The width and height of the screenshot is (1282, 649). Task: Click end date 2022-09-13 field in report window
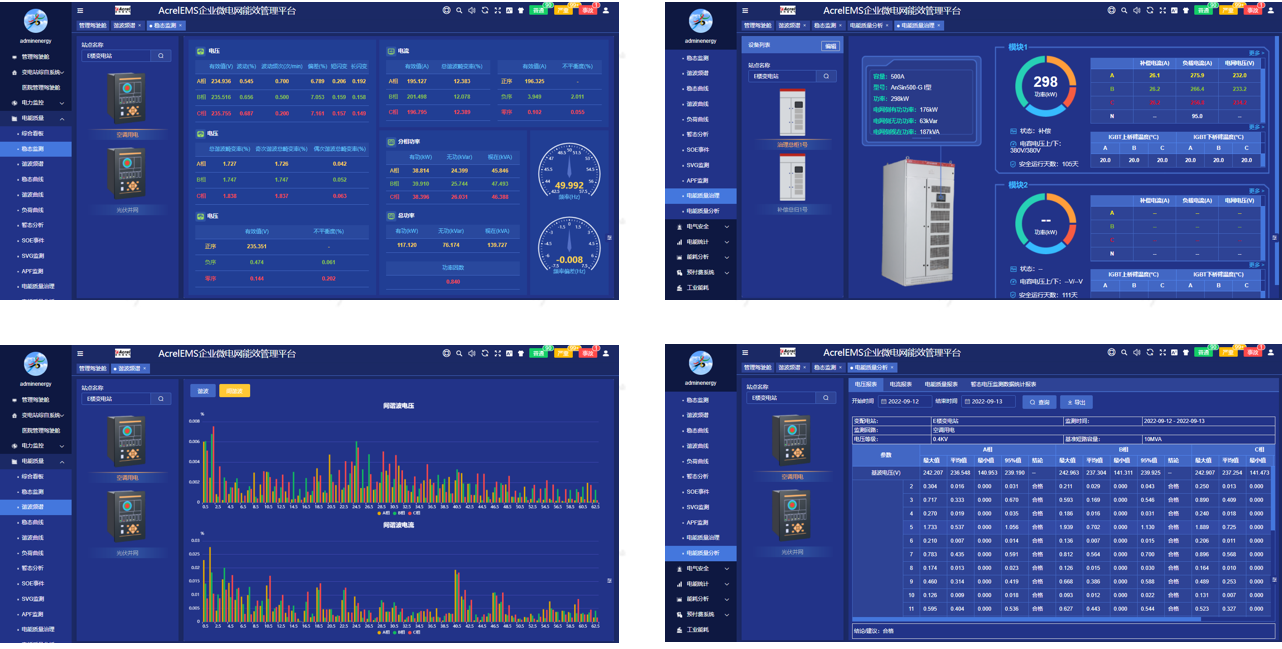point(988,402)
